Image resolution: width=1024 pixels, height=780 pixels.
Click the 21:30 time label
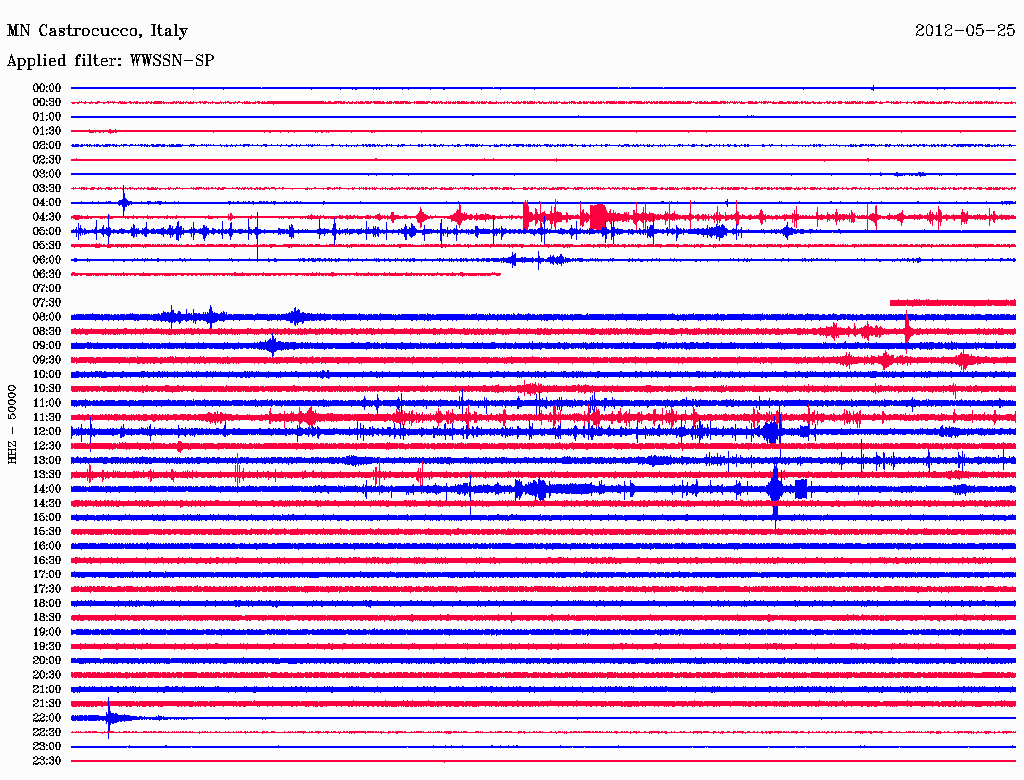coord(47,704)
